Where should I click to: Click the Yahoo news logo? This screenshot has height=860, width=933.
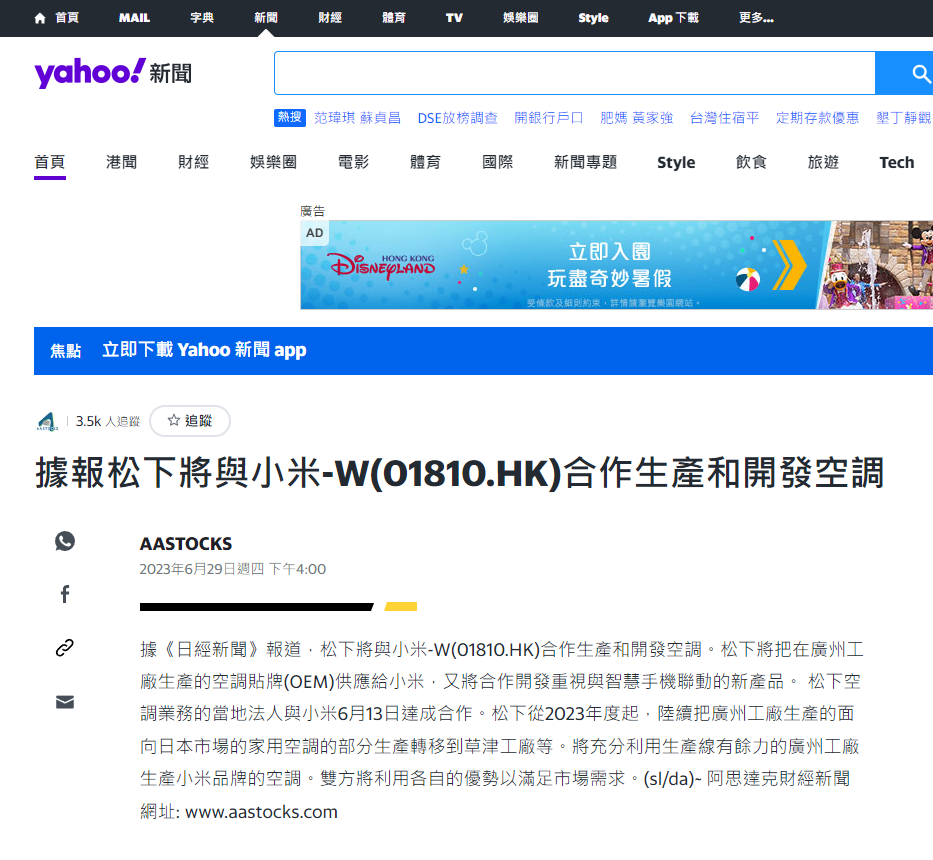click(113, 73)
